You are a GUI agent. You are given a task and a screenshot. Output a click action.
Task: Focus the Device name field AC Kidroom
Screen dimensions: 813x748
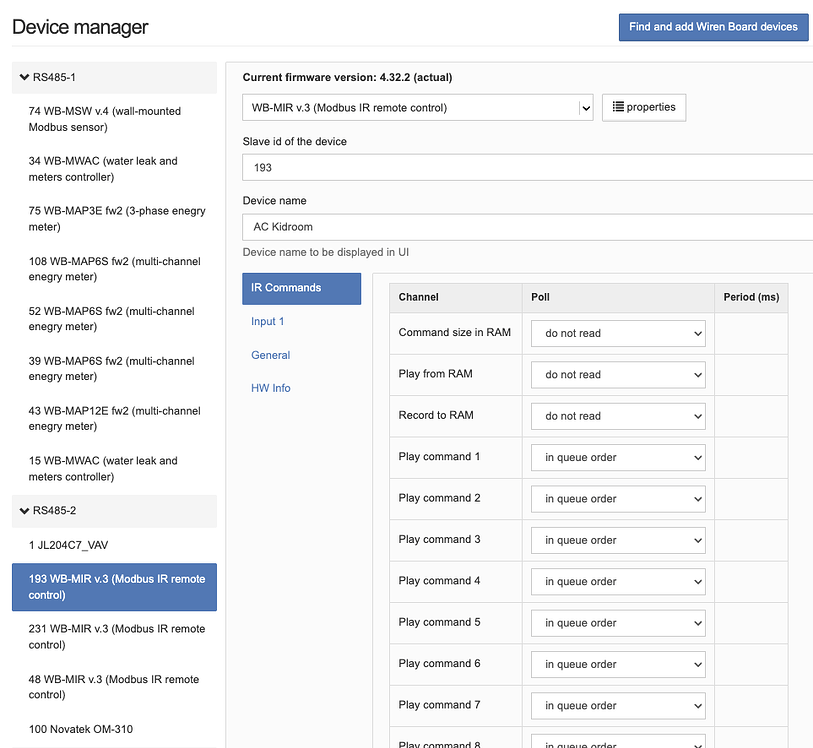click(x=527, y=227)
